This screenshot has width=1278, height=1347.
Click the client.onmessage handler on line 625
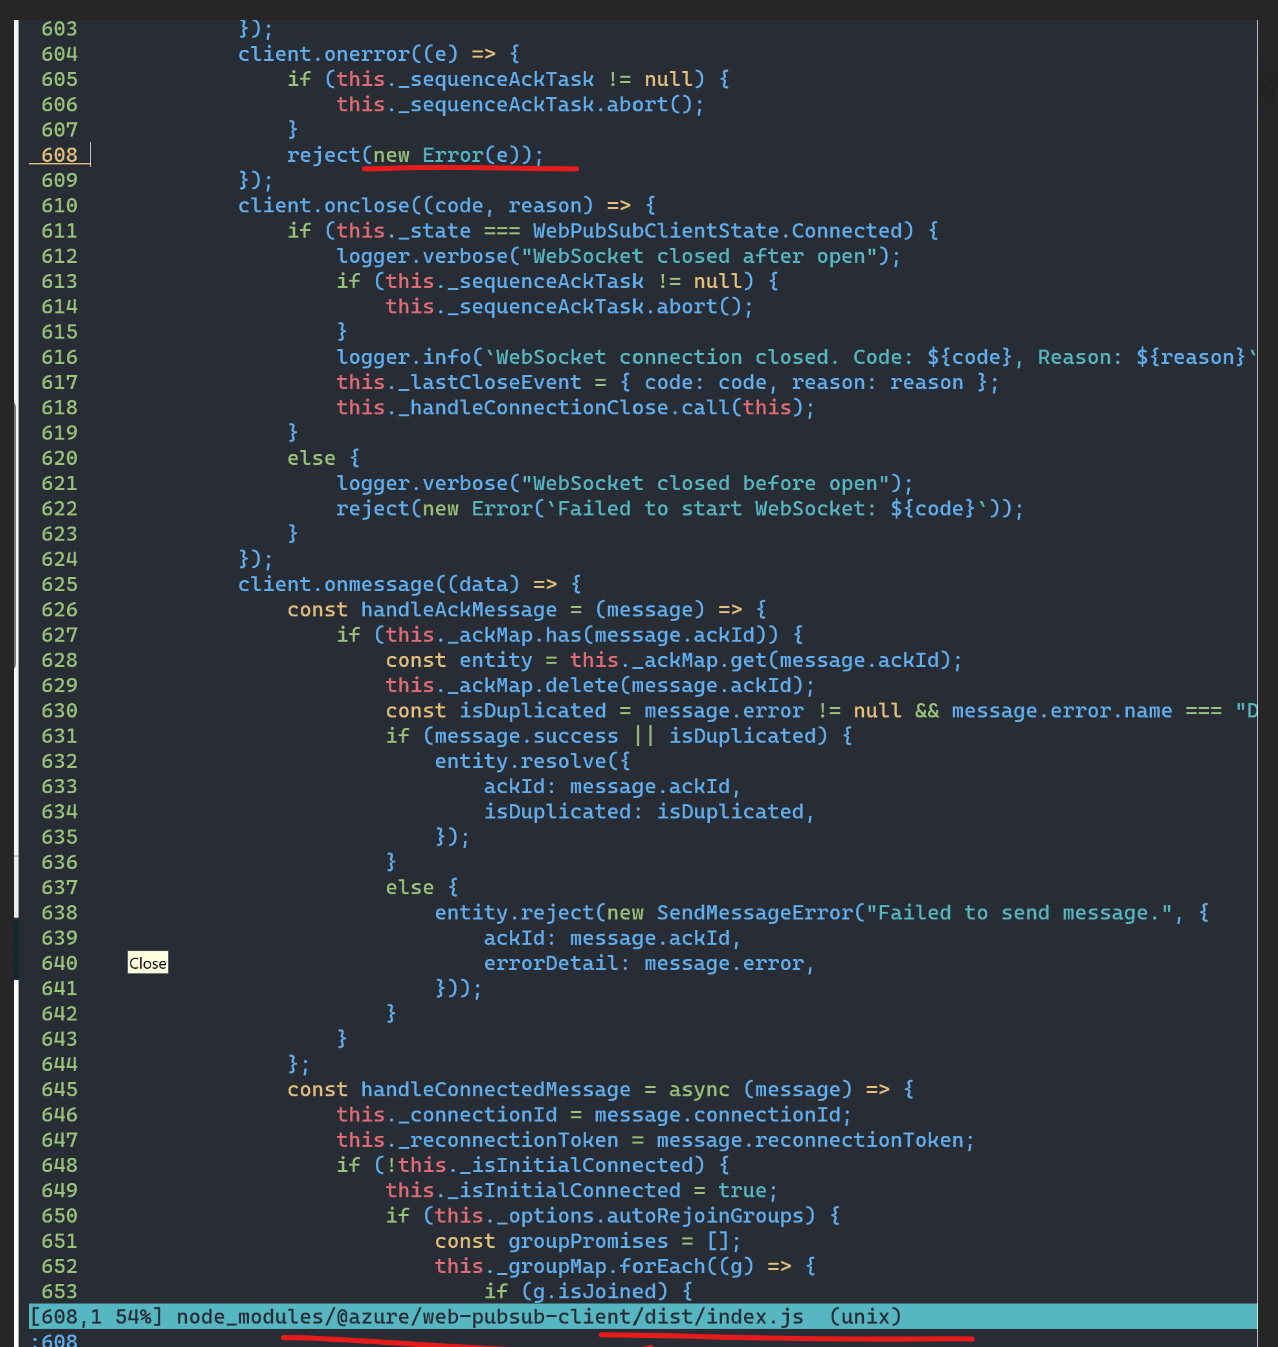click(x=337, y=584)
